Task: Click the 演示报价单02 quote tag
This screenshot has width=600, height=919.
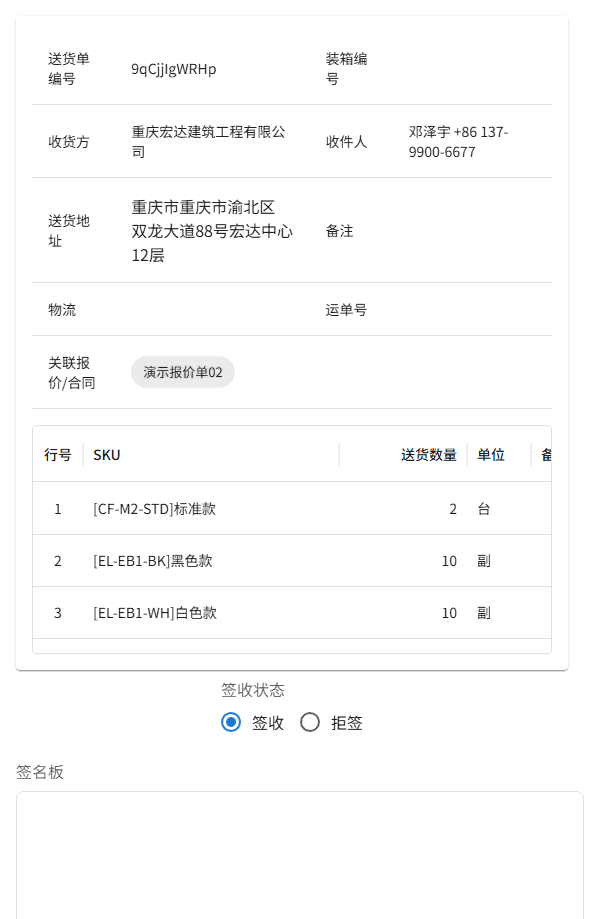Action: [x=183, y=371]
